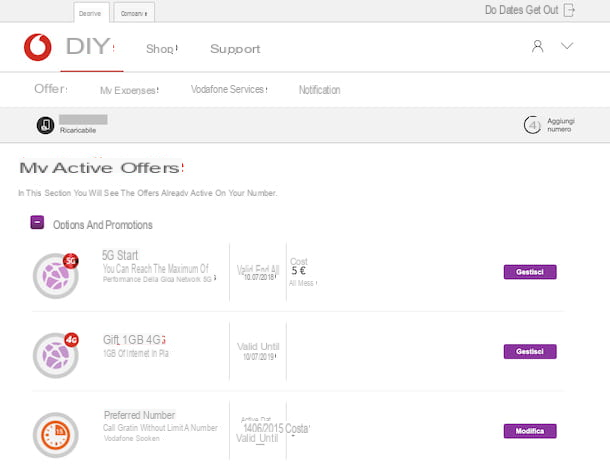Click Gestisci for Gift 1GB 4G
610x468 pixels.
click(x=530, y=351)
